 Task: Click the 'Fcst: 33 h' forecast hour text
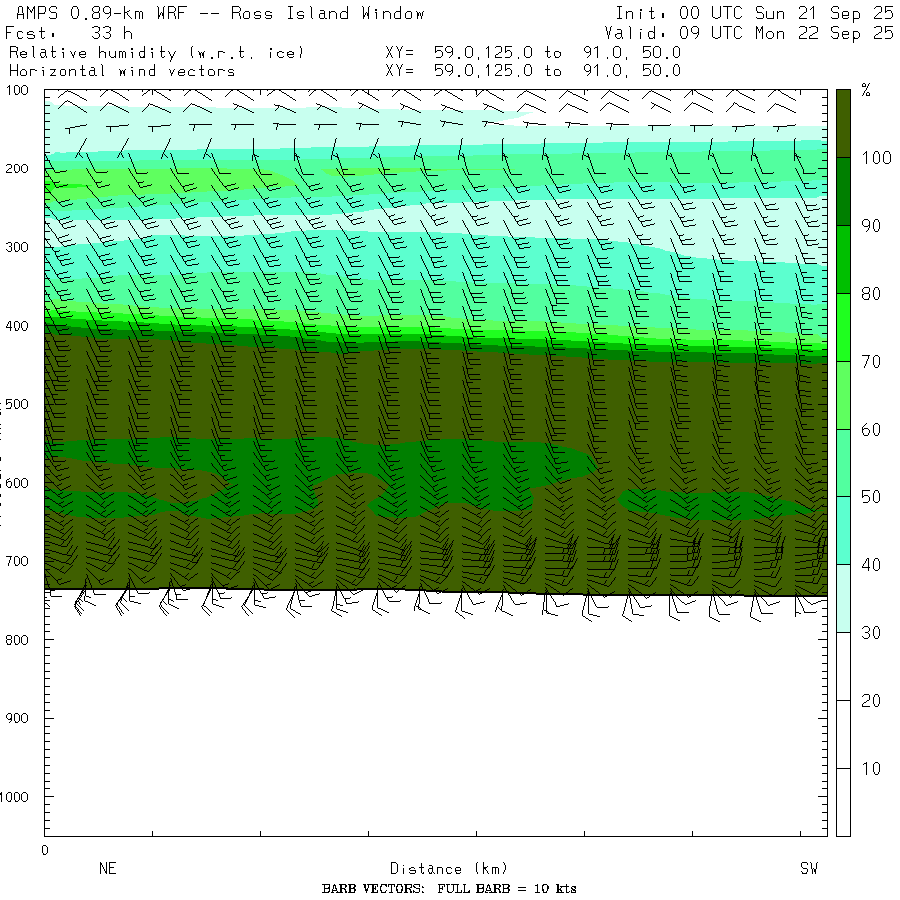[69, 33]
